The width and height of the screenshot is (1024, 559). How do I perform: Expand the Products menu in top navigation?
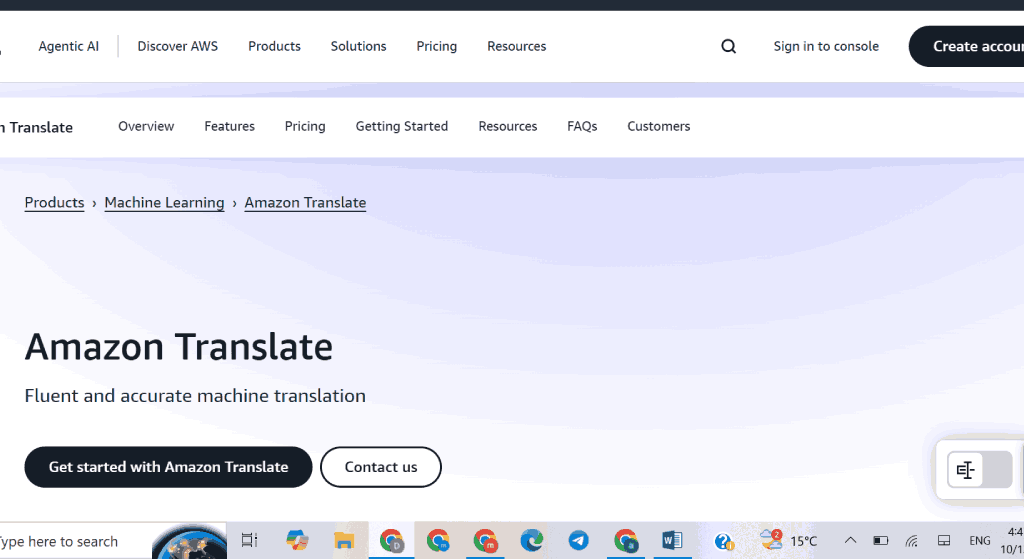274,46
